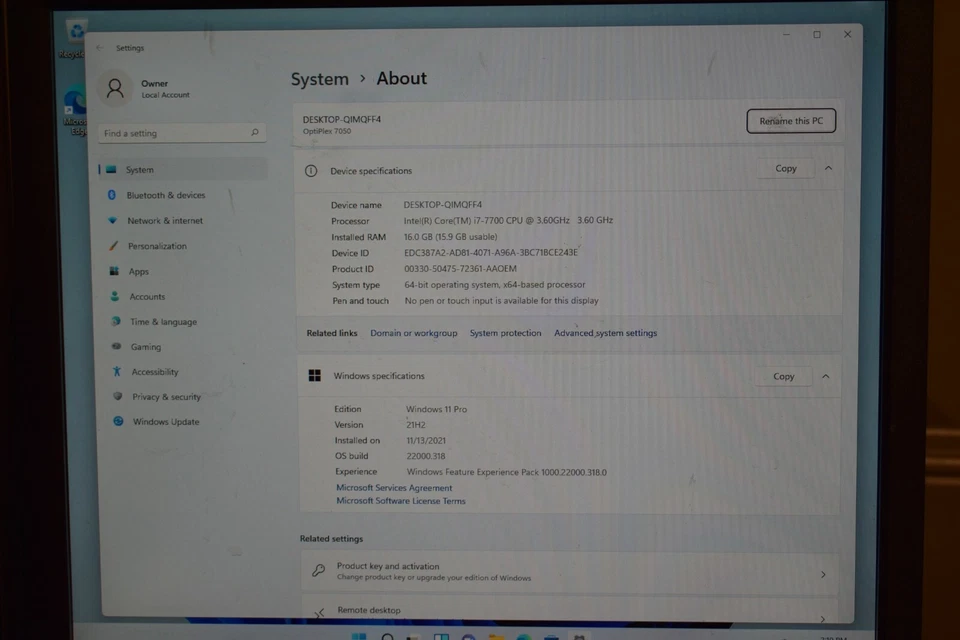The width and height of the screenshot is (960, 640).
Task: Open the Start menu
Action: pyautogui.click(x=357, y=636)
